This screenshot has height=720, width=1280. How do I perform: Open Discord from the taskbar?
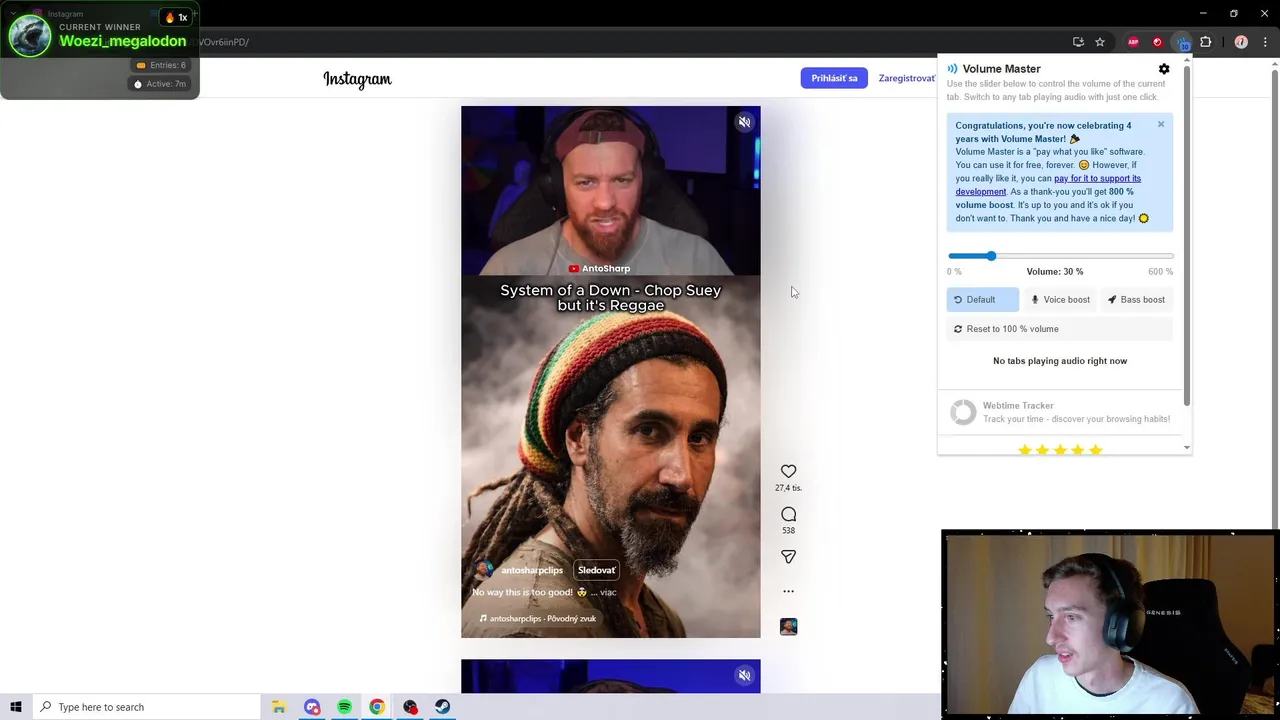pos(312,707)
